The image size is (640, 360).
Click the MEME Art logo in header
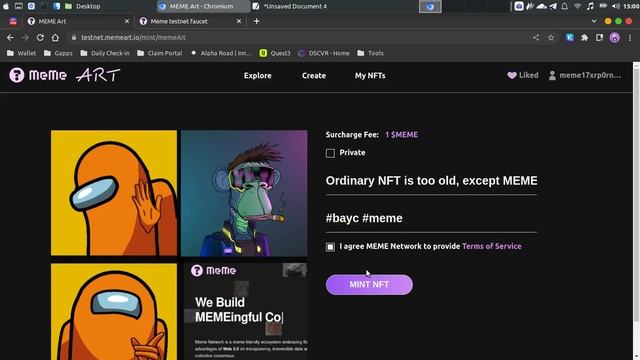65,75
